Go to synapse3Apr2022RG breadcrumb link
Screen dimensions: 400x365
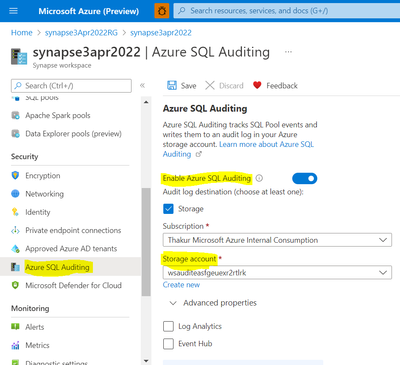click(81, 33)
